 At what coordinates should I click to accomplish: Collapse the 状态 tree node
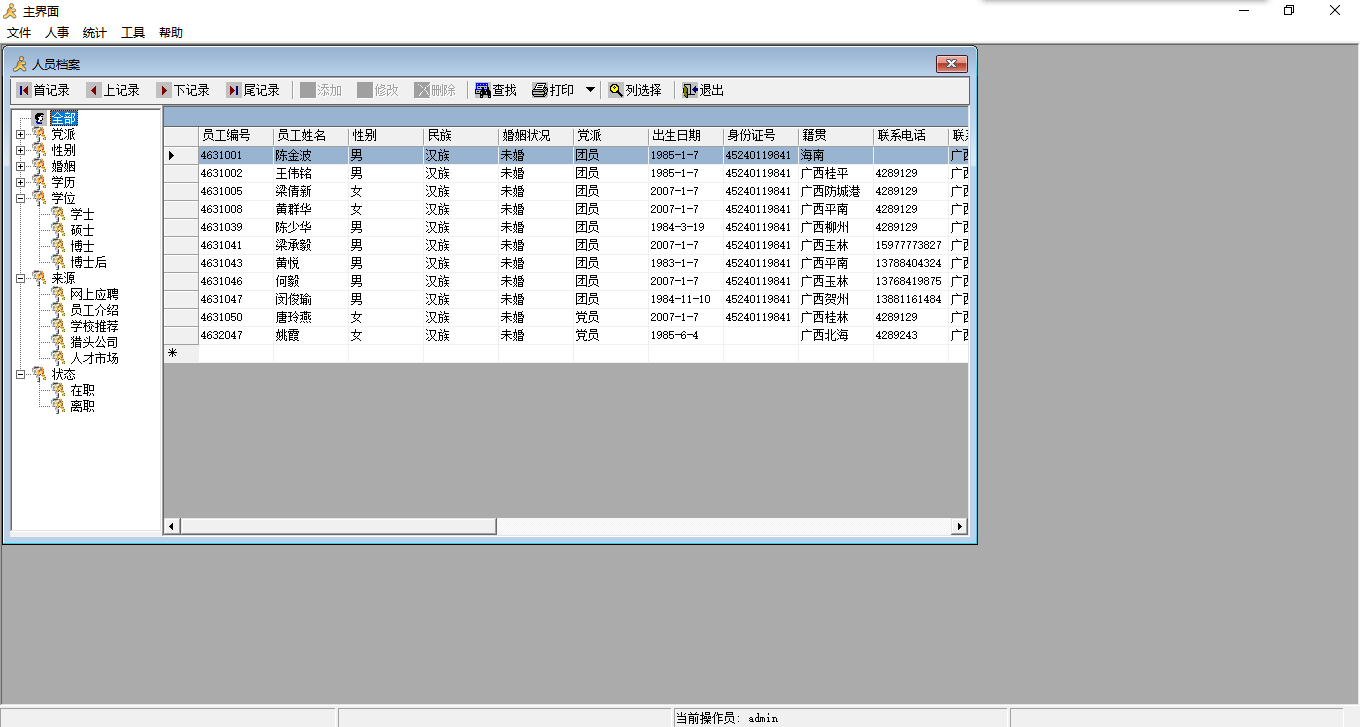pyautogui.click(x=20, y=374)
